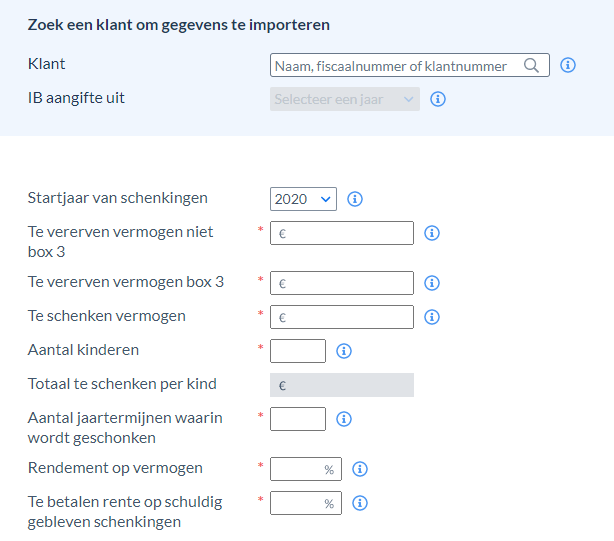The height and width of the screenshot is (541, 614).
Task: Click the Te vererven vermogen box 3 input
Action: [x=341, y=283]
